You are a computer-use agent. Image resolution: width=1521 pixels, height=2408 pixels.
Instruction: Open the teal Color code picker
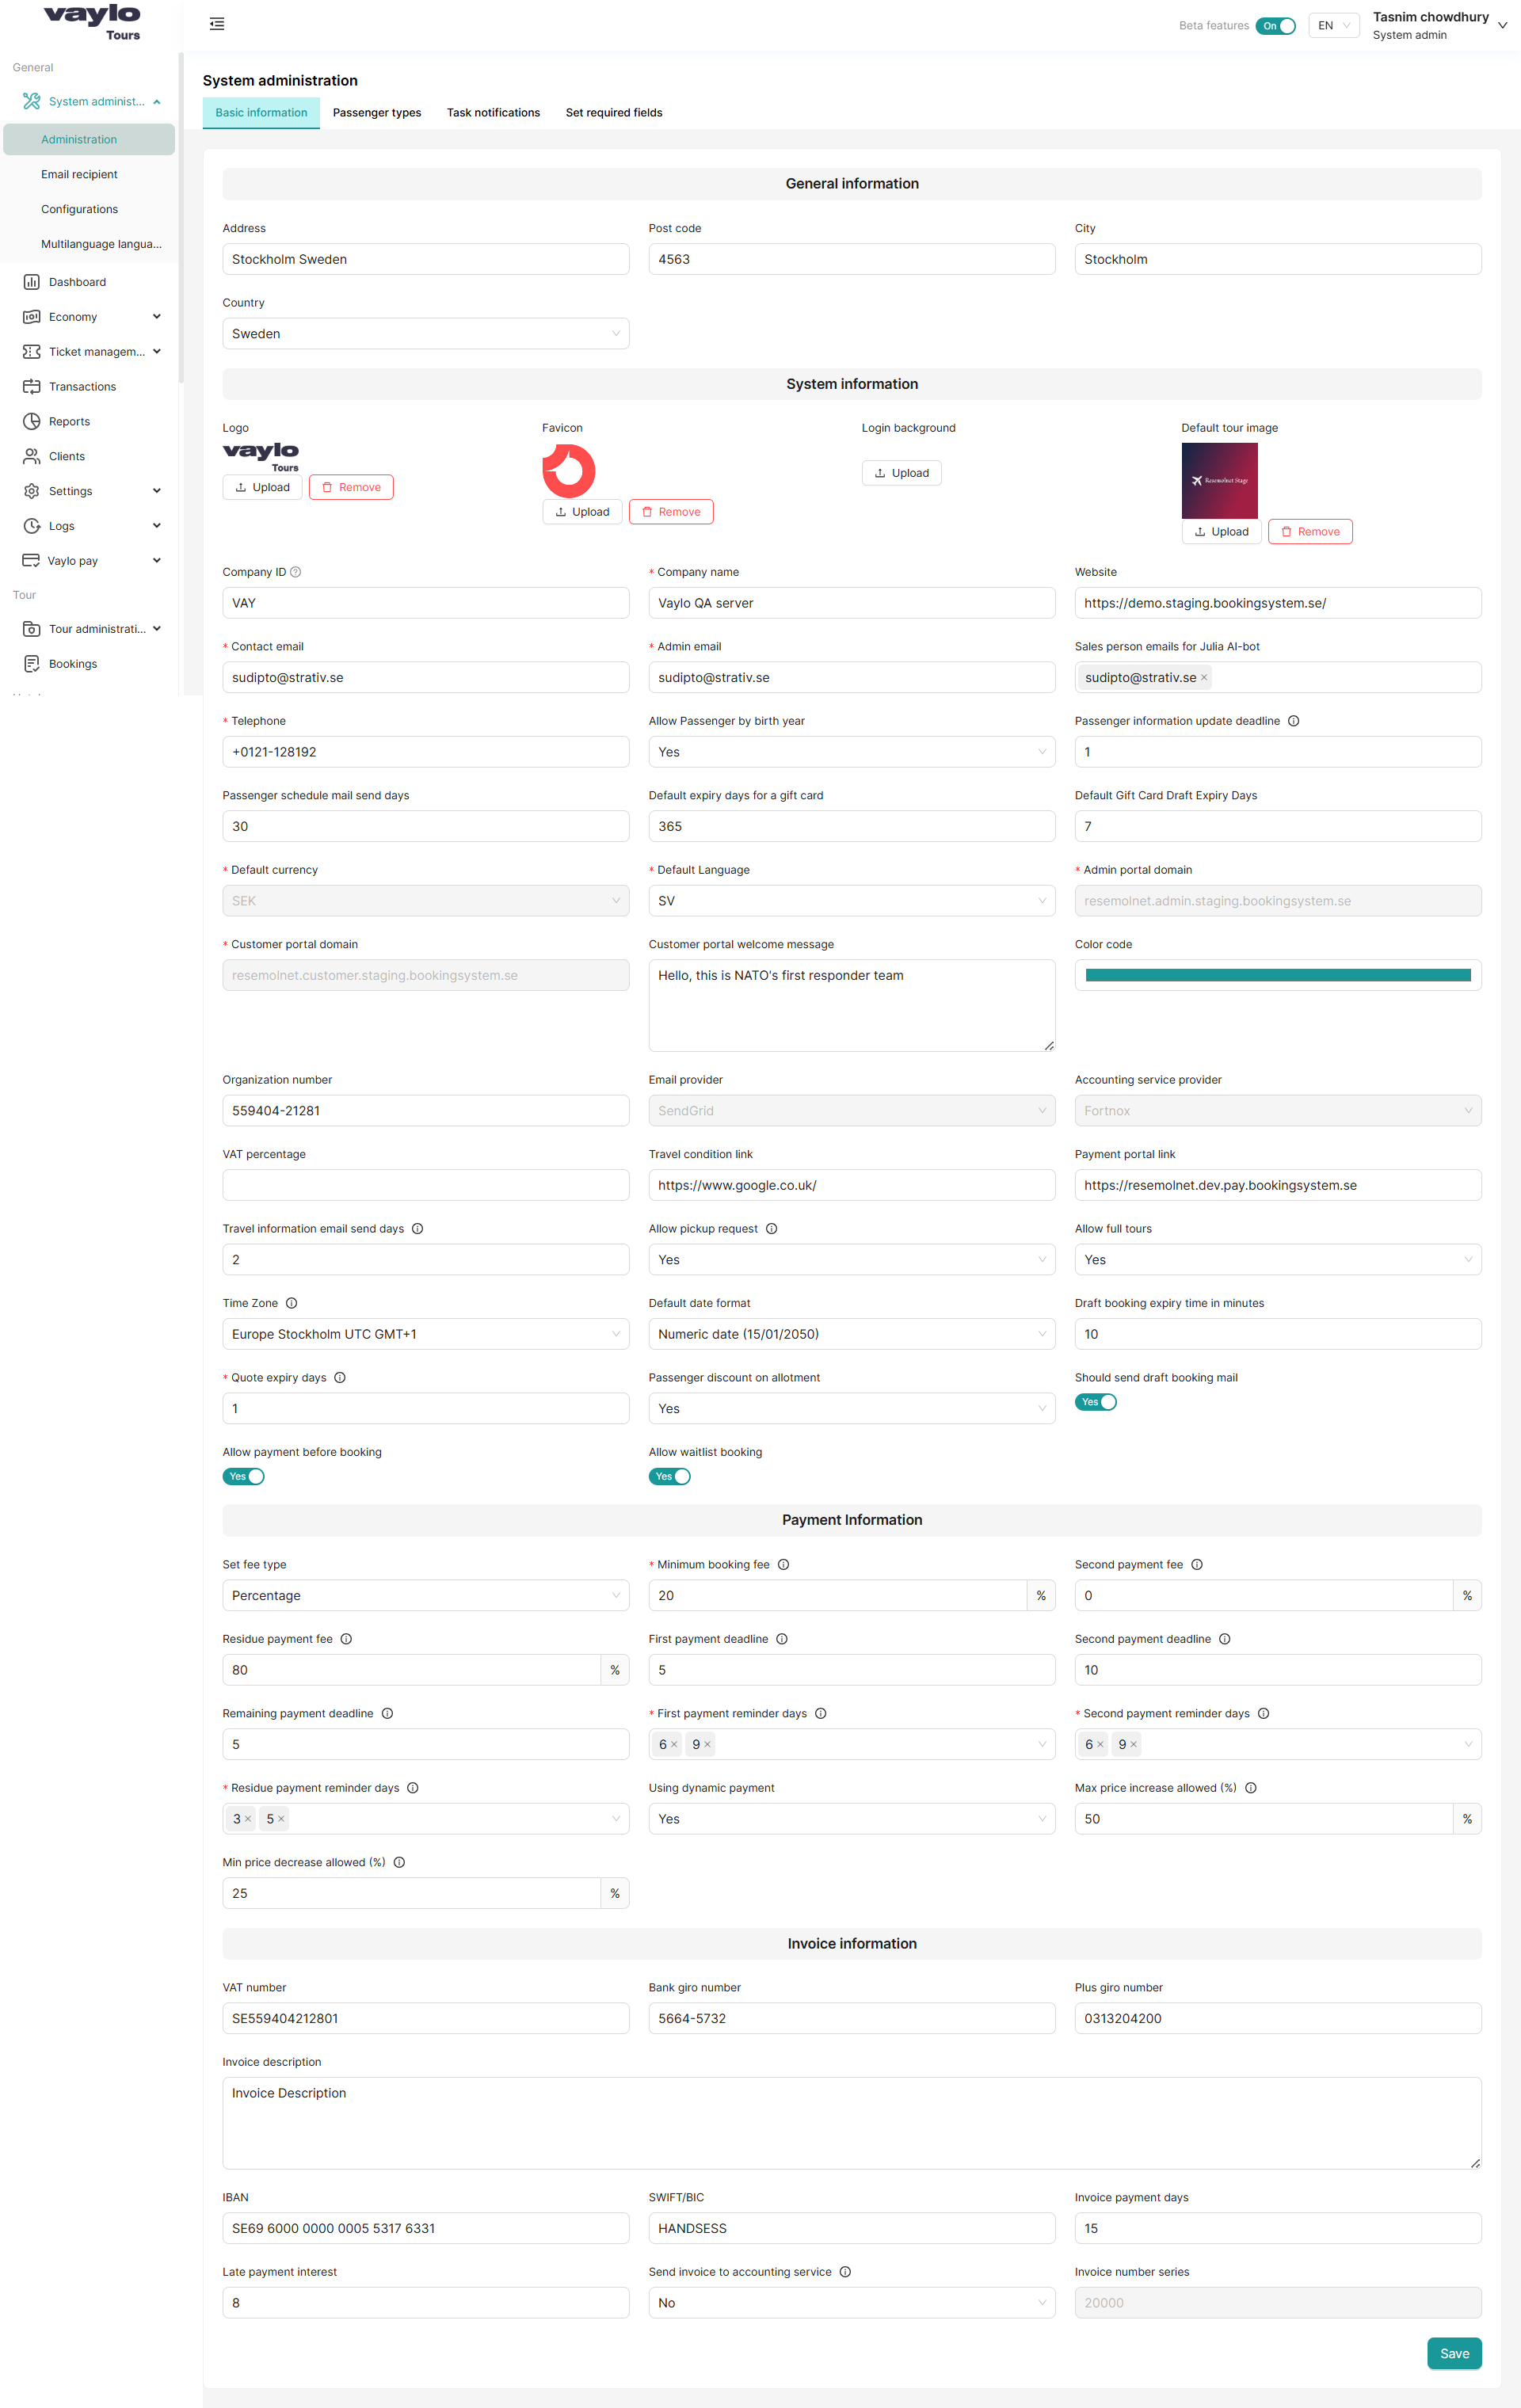1277,976
